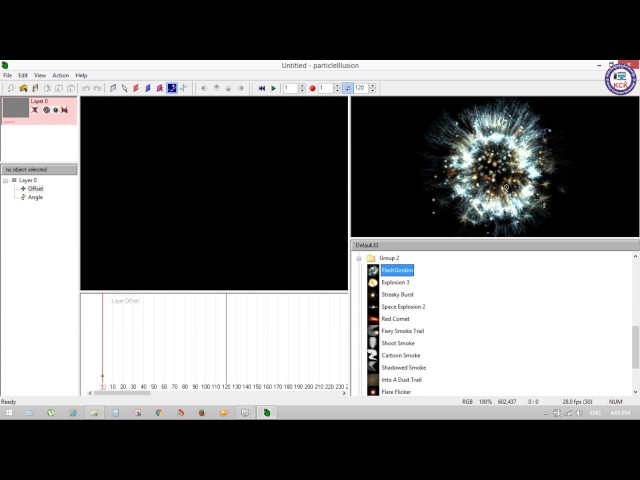640x480 pixels.
Task: Click the New project toolbar icon
Action: (x=11, y=88)
